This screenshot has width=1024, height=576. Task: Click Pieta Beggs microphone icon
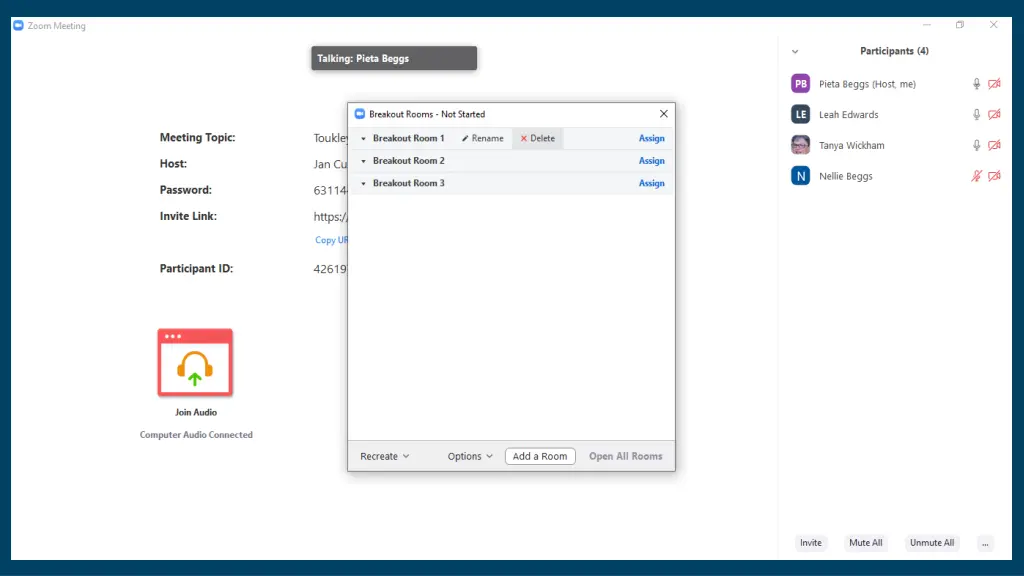[x=976, y=84]
